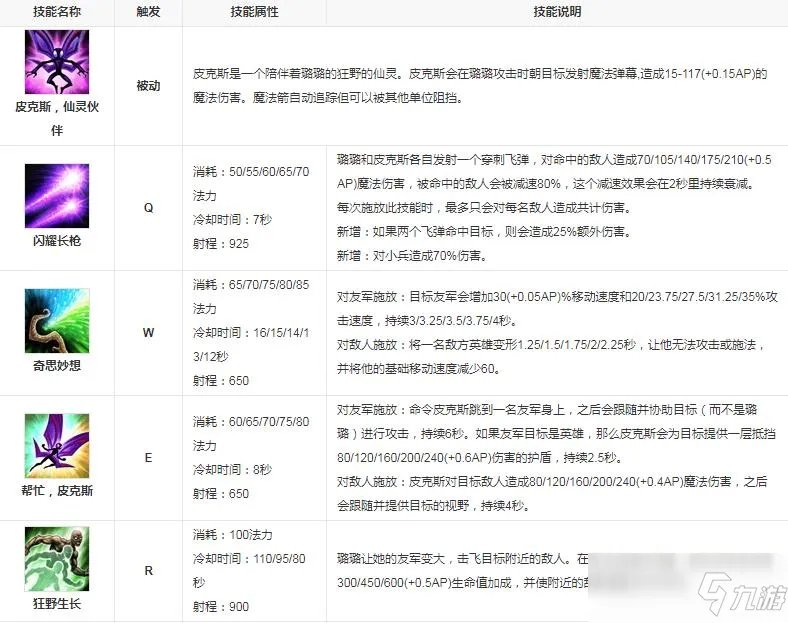Click 冷却时间:7秒 text
This screenshot has height=623, width=788.
click(232, 220)
